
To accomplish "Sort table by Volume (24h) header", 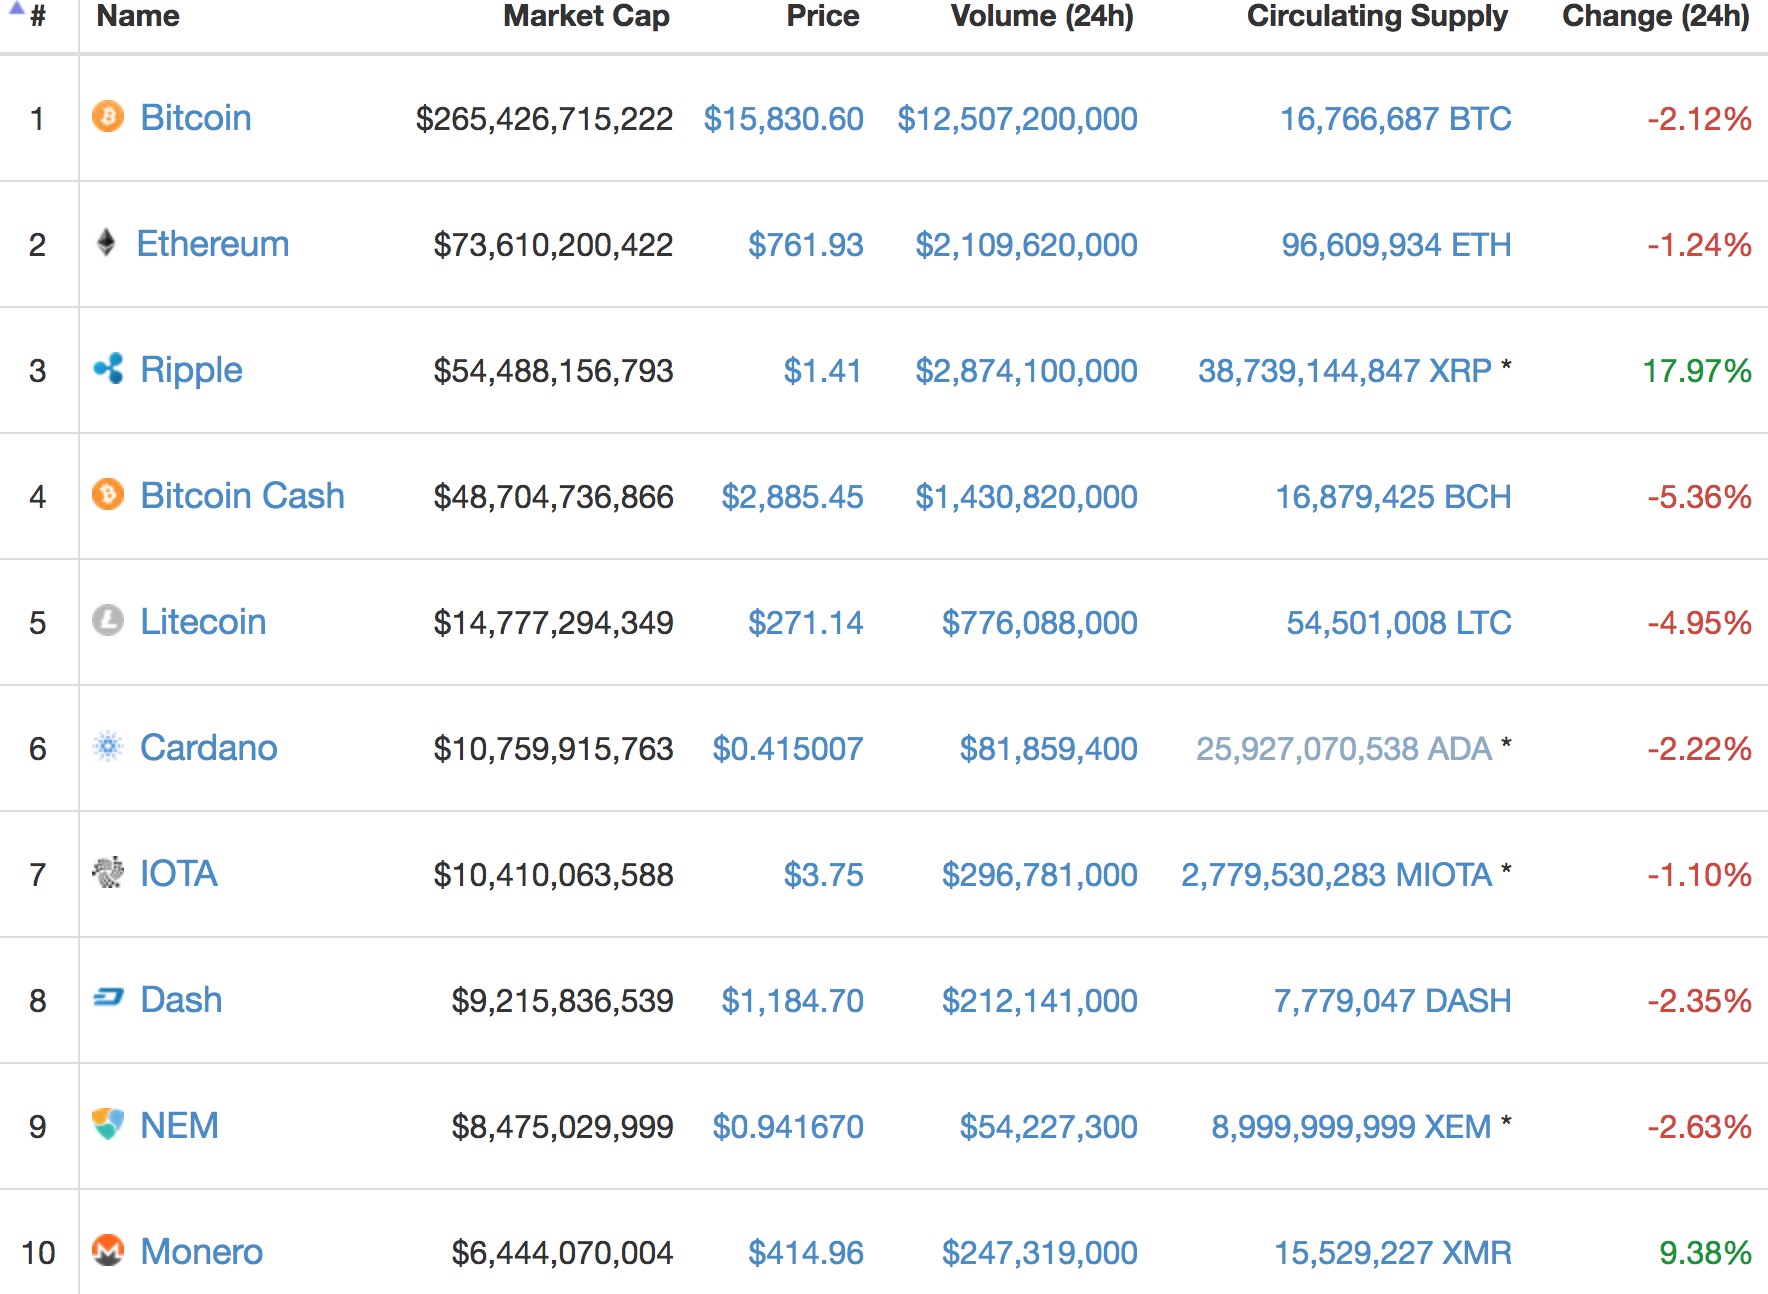I will tap(1042, 16).
